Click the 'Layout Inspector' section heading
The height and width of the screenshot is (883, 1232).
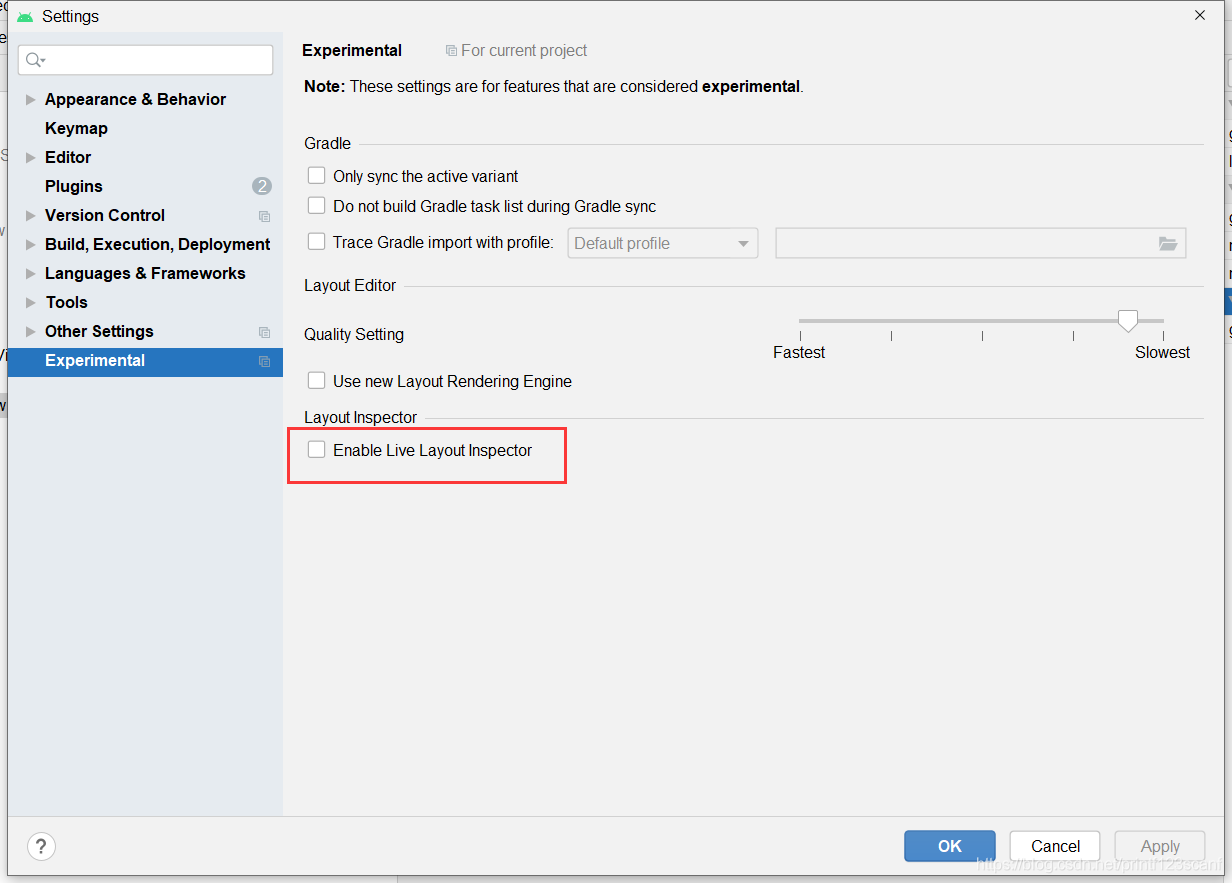tap(360, 417)
